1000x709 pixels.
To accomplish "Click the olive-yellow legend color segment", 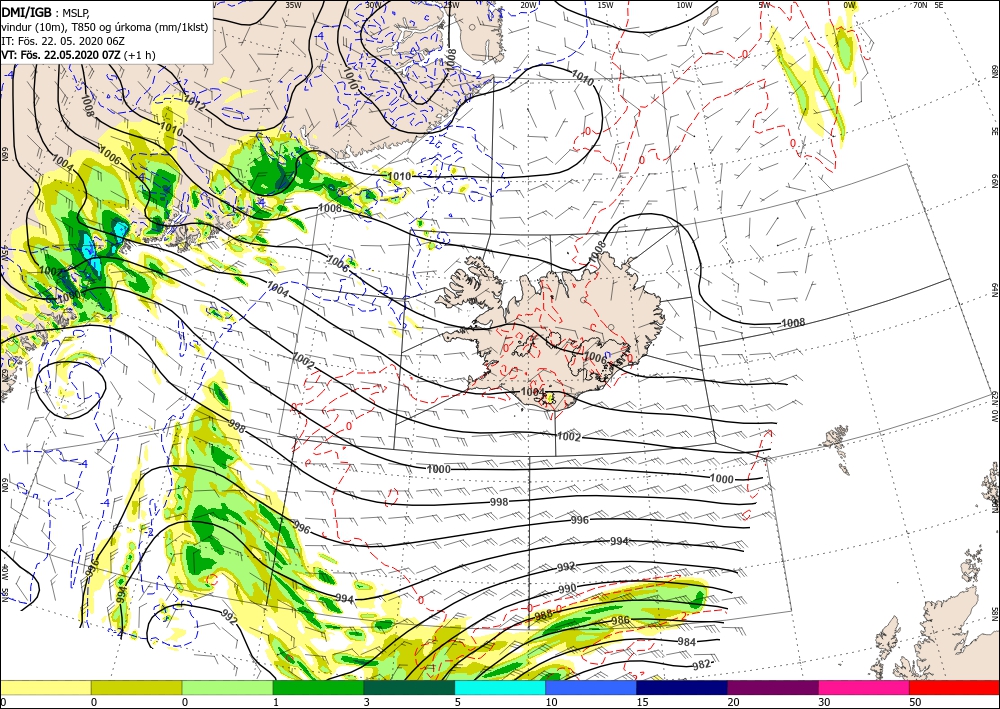I will click(x=136, y=687).
